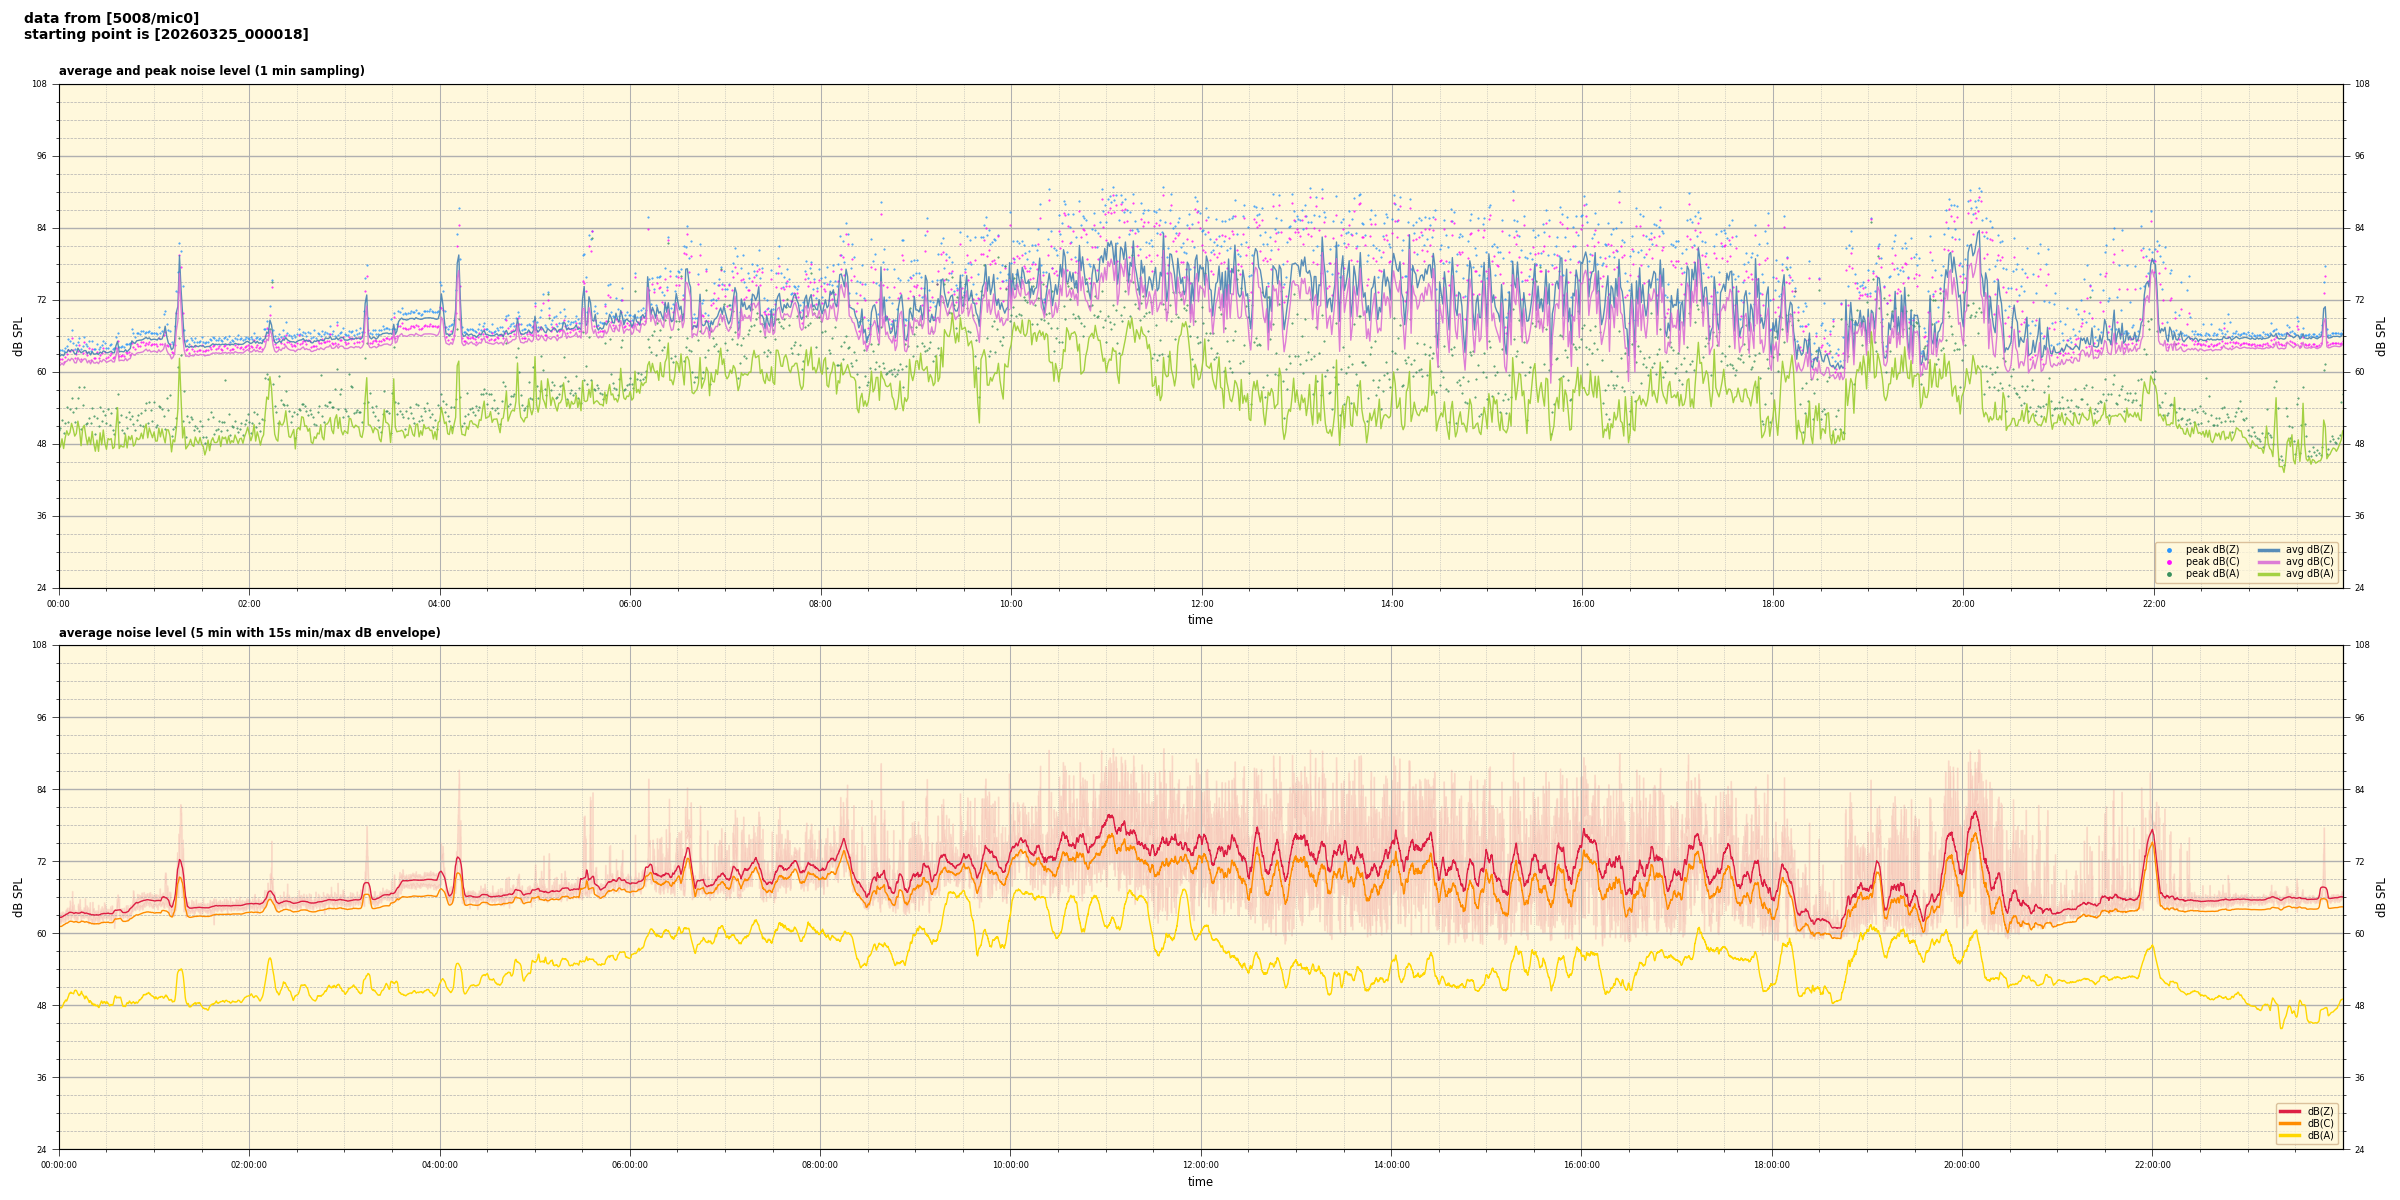Screen dimensions: 2400x1200
Task: Click the 'average and peak noise level' chart title
Action: [x=211, y=71]
